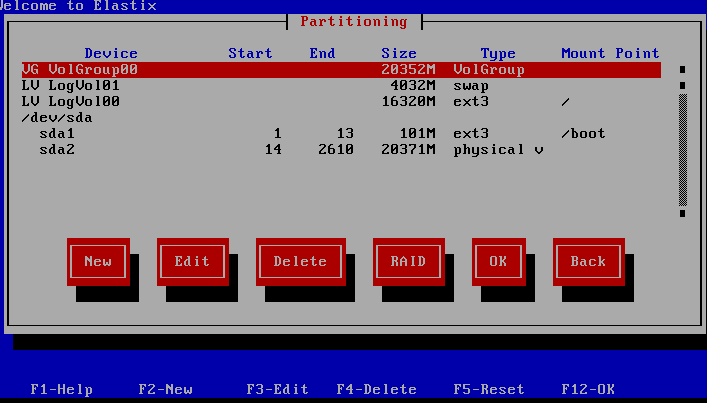
Task: Click the F1-Help hint in footer
Action: click(x=62, y=389)
